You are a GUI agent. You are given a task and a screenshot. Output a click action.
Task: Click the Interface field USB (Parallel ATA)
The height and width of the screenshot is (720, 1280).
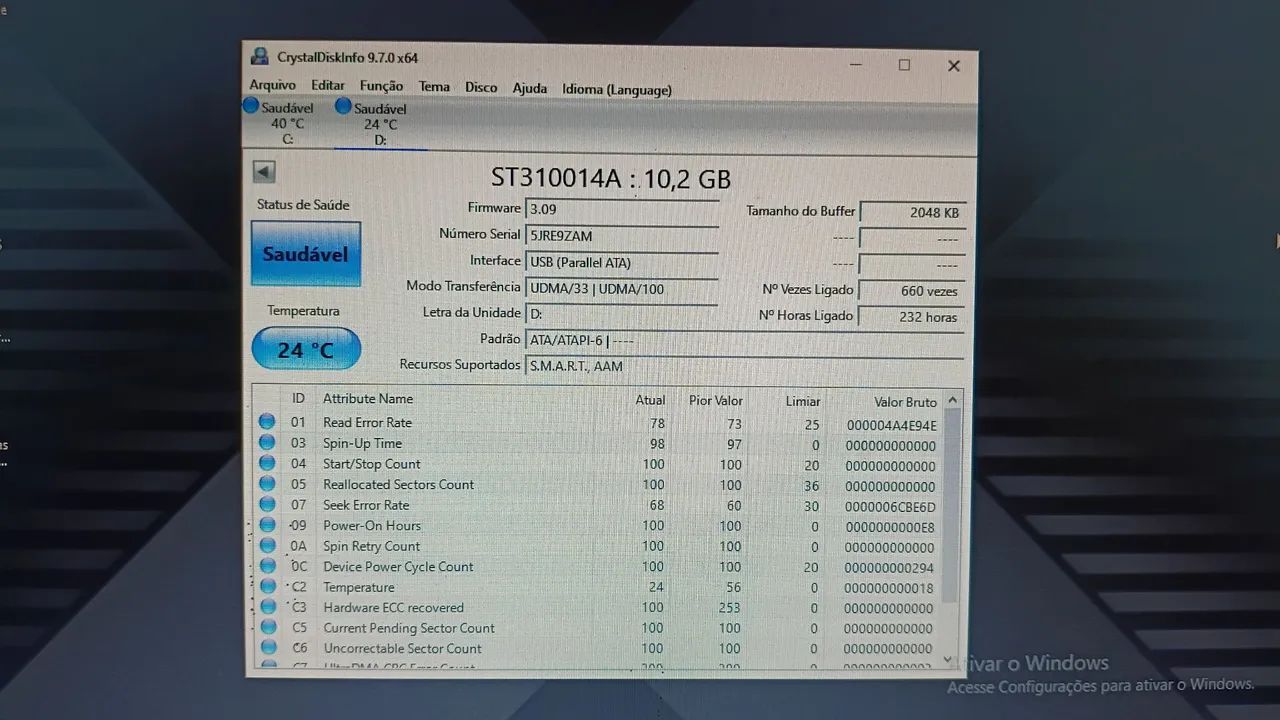coord(622,262)
